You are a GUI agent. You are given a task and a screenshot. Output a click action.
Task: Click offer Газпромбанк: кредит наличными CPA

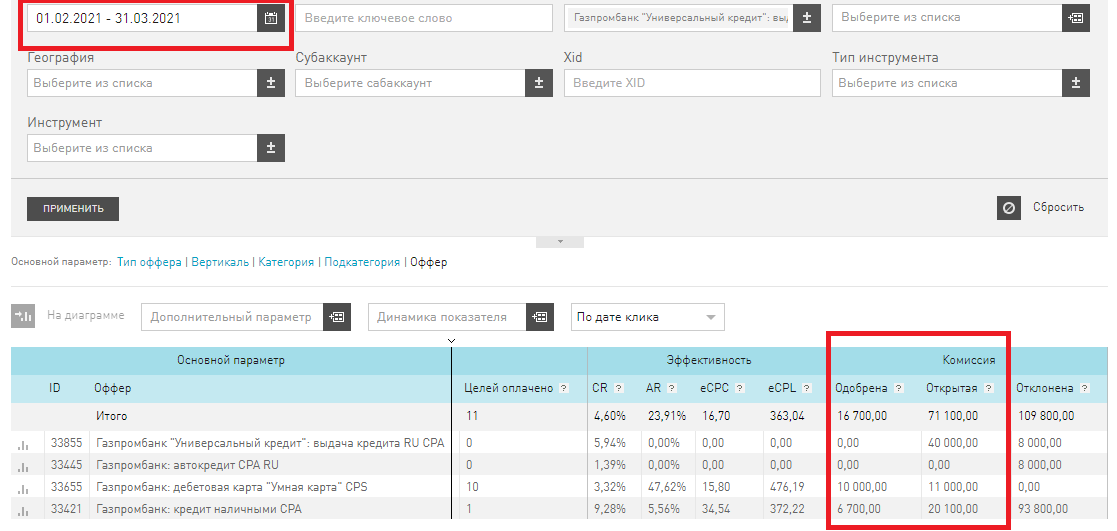pos(199,509)
